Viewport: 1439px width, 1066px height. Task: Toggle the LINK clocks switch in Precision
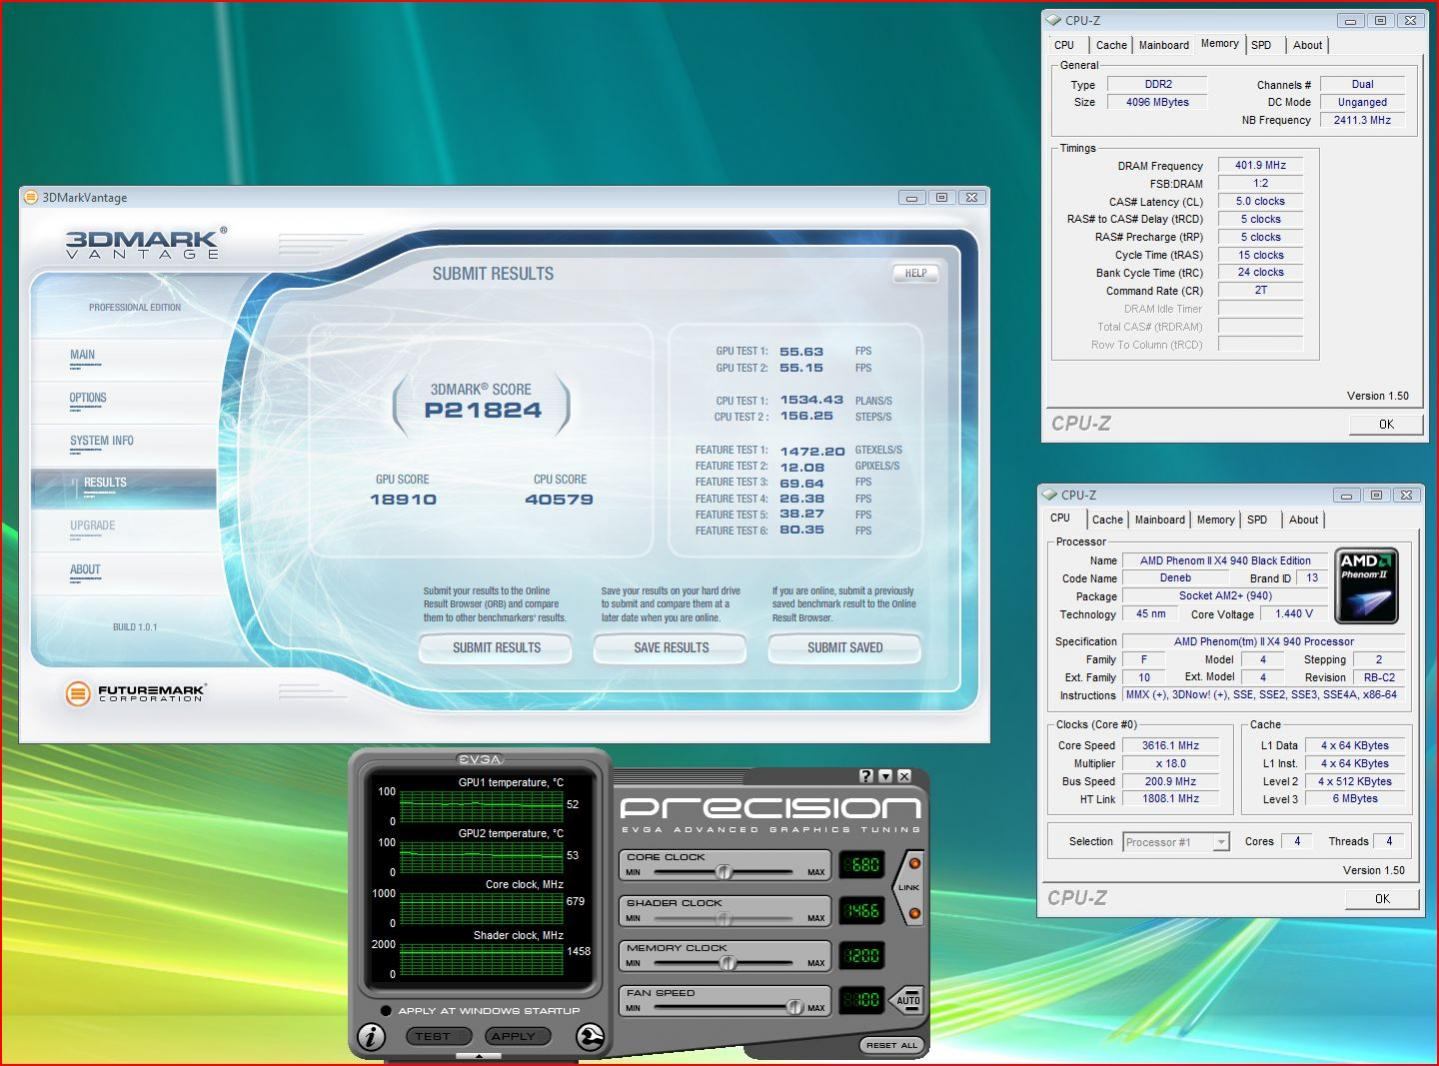[908, 888]
